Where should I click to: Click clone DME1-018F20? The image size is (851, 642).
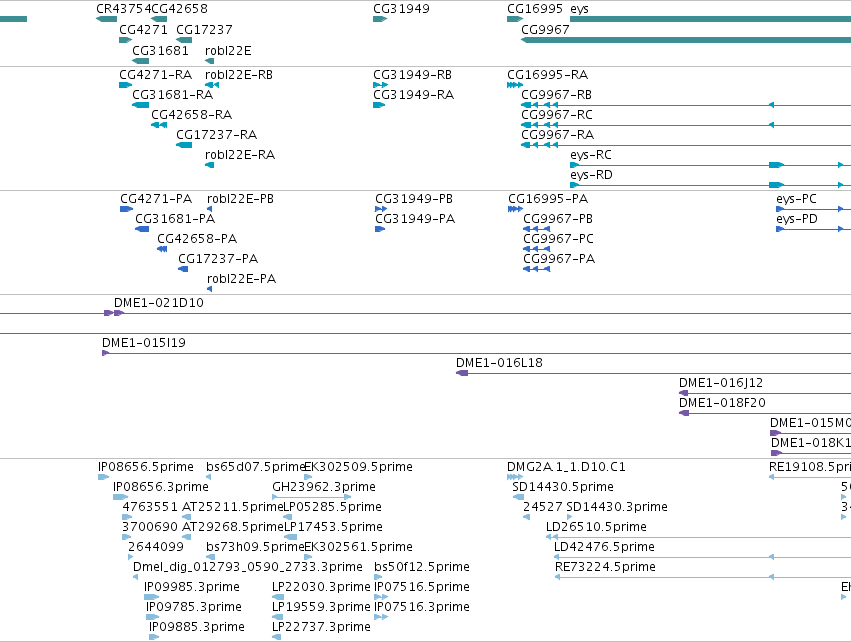pos(722,403)
